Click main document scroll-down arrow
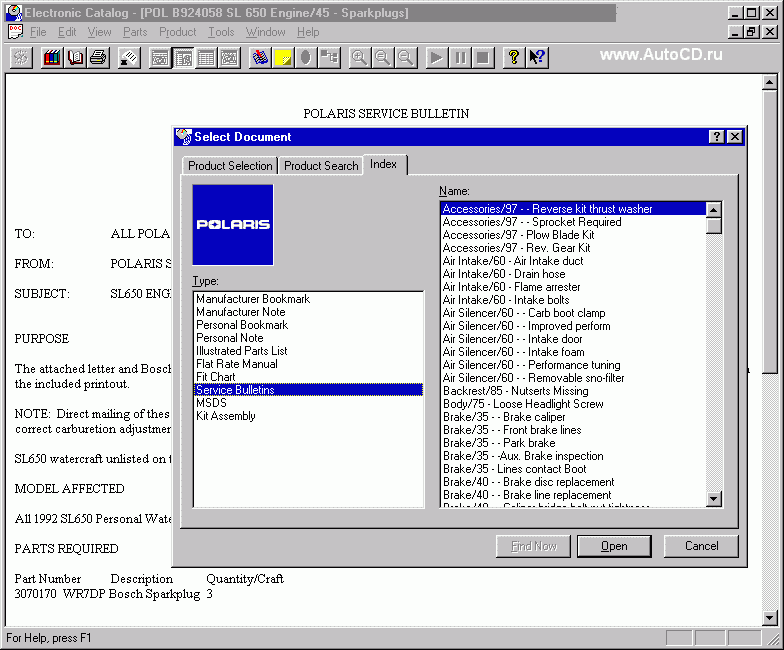 click(770, 618)
